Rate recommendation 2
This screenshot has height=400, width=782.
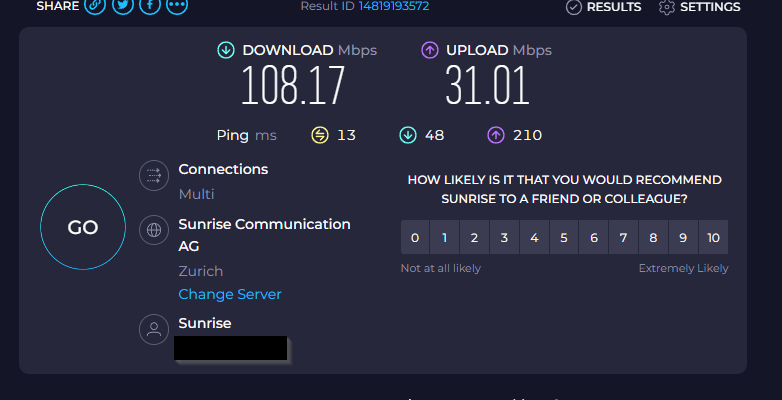(x=474, y=237)
